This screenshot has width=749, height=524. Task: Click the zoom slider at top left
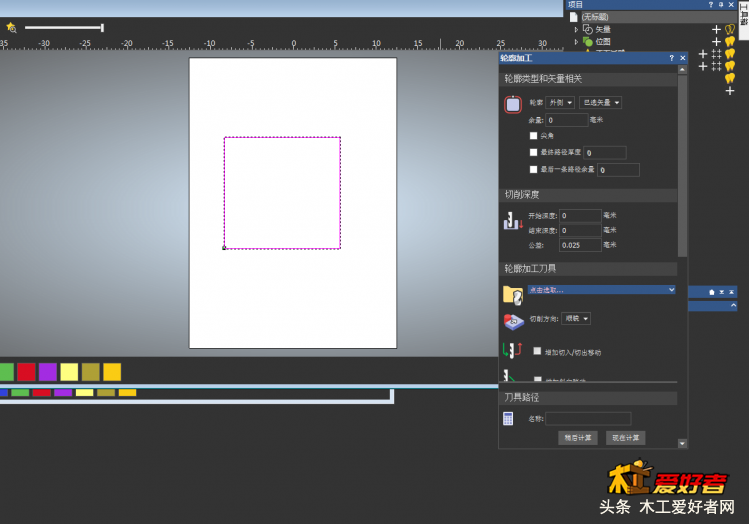pyautogui.click(x=64, y=28)
